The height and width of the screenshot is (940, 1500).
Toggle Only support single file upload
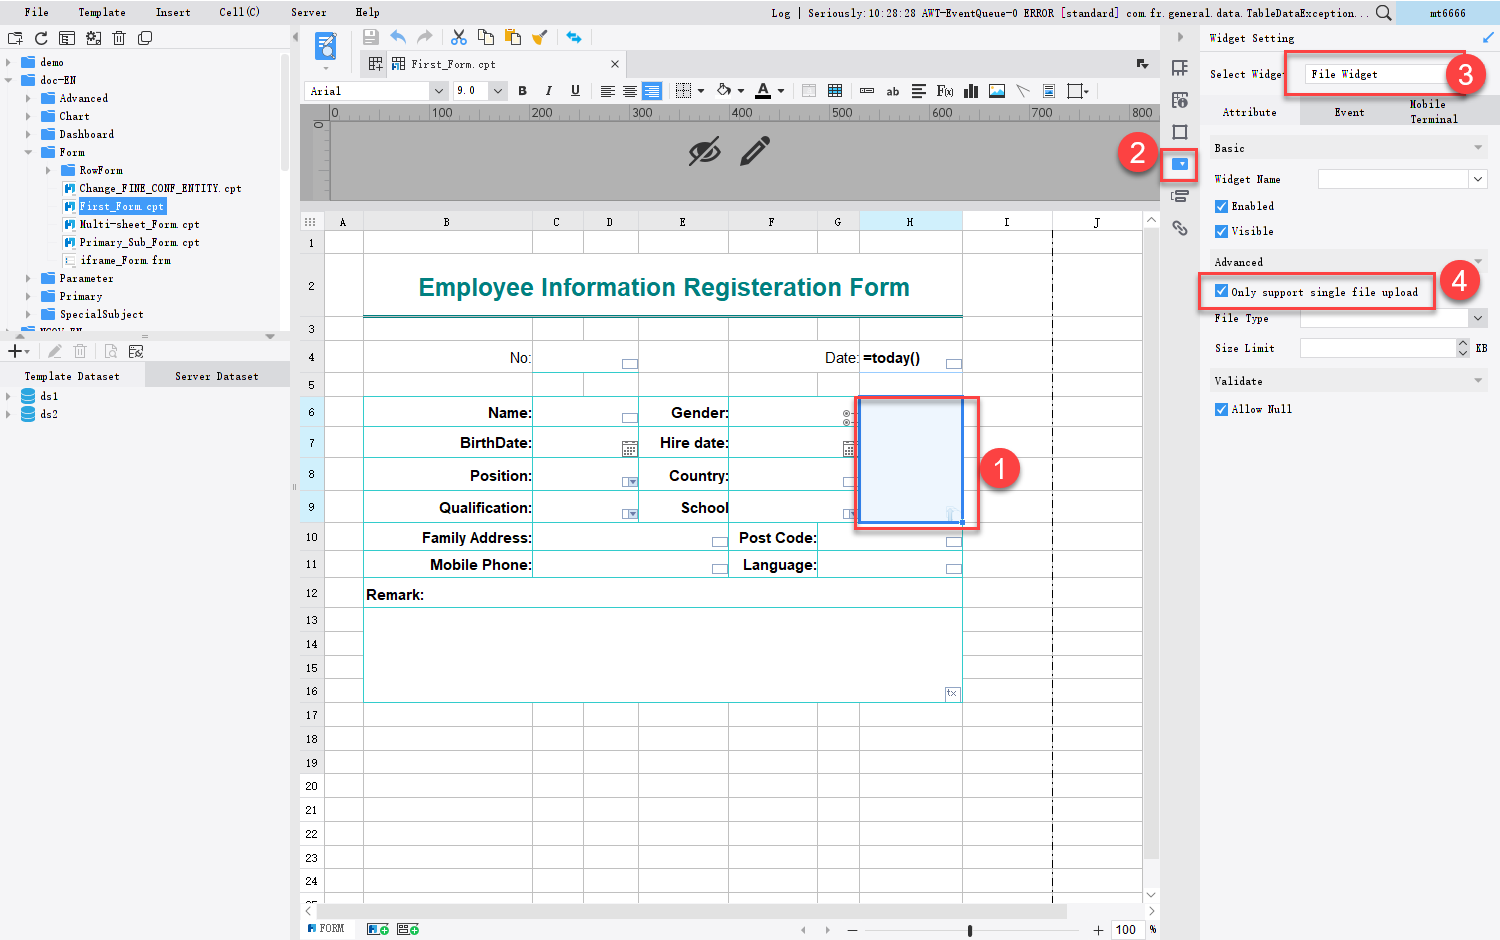point(1221,292)
